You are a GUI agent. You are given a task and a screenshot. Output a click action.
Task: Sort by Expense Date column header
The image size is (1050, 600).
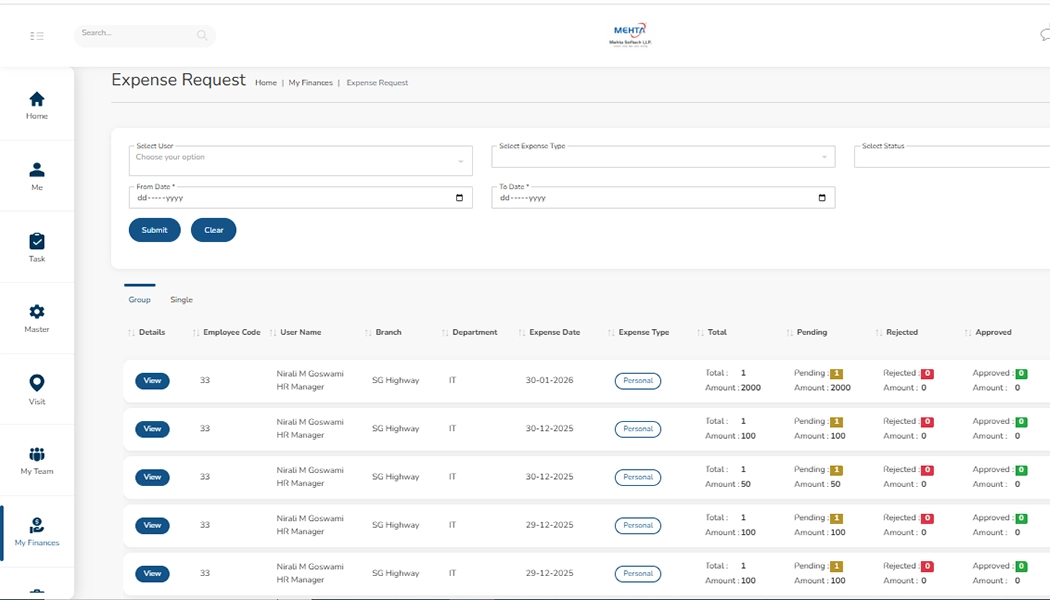coord(554,332)
